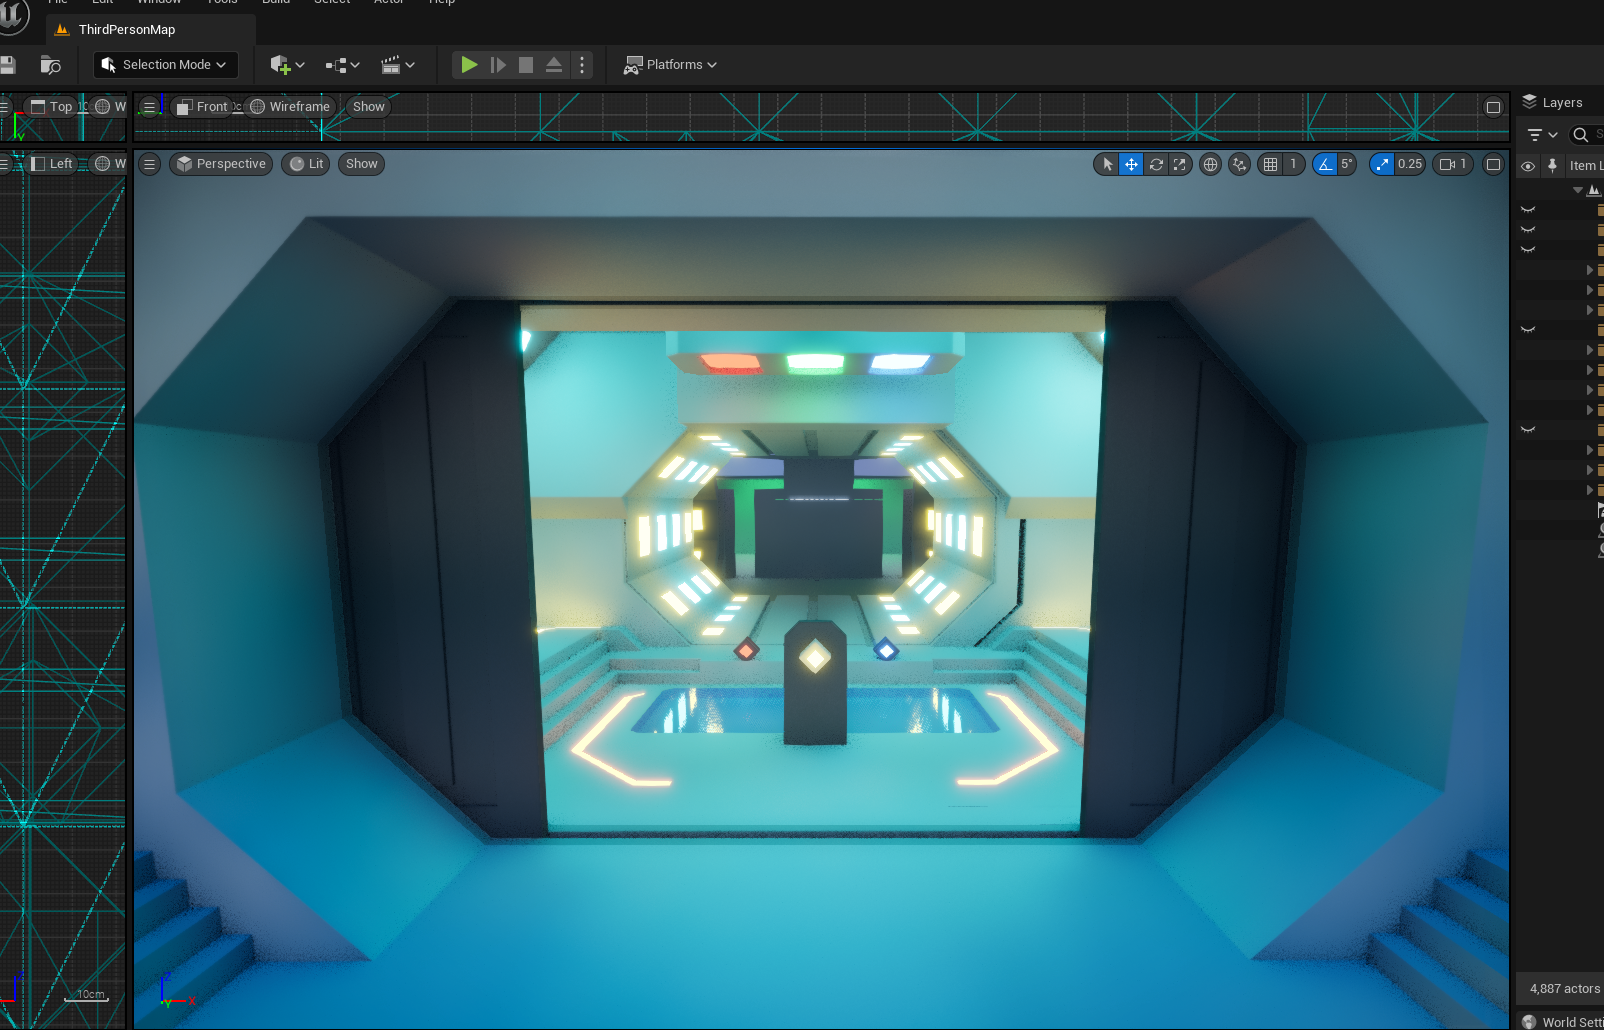Click the Stop simulation square icon
Screen dimensions: 1604x1030
pyautogui.click(x=526, y=65)
